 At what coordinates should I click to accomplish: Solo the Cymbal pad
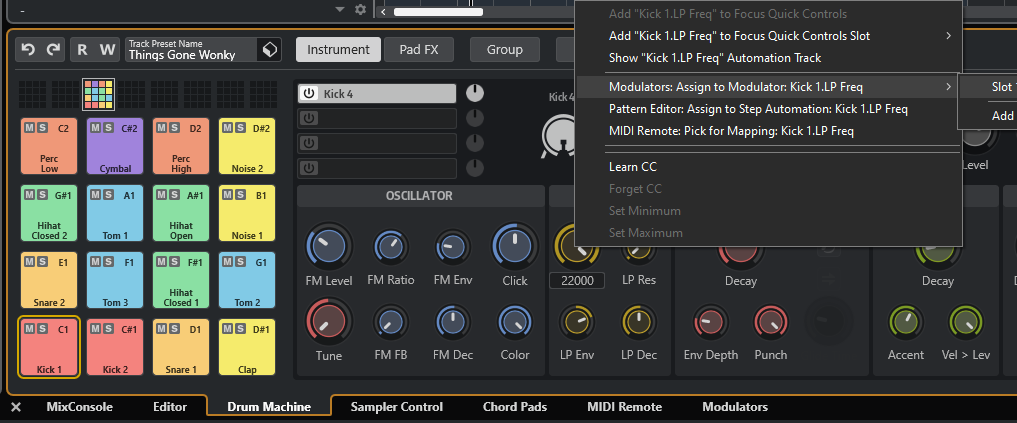pos(108,128)
